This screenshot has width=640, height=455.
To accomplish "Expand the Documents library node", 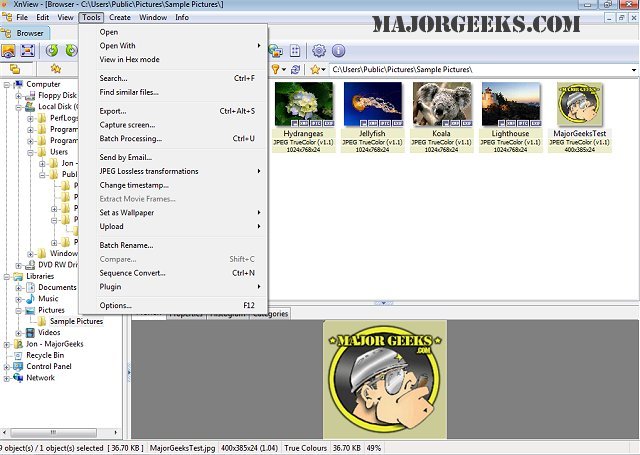I will pos(18,287).
